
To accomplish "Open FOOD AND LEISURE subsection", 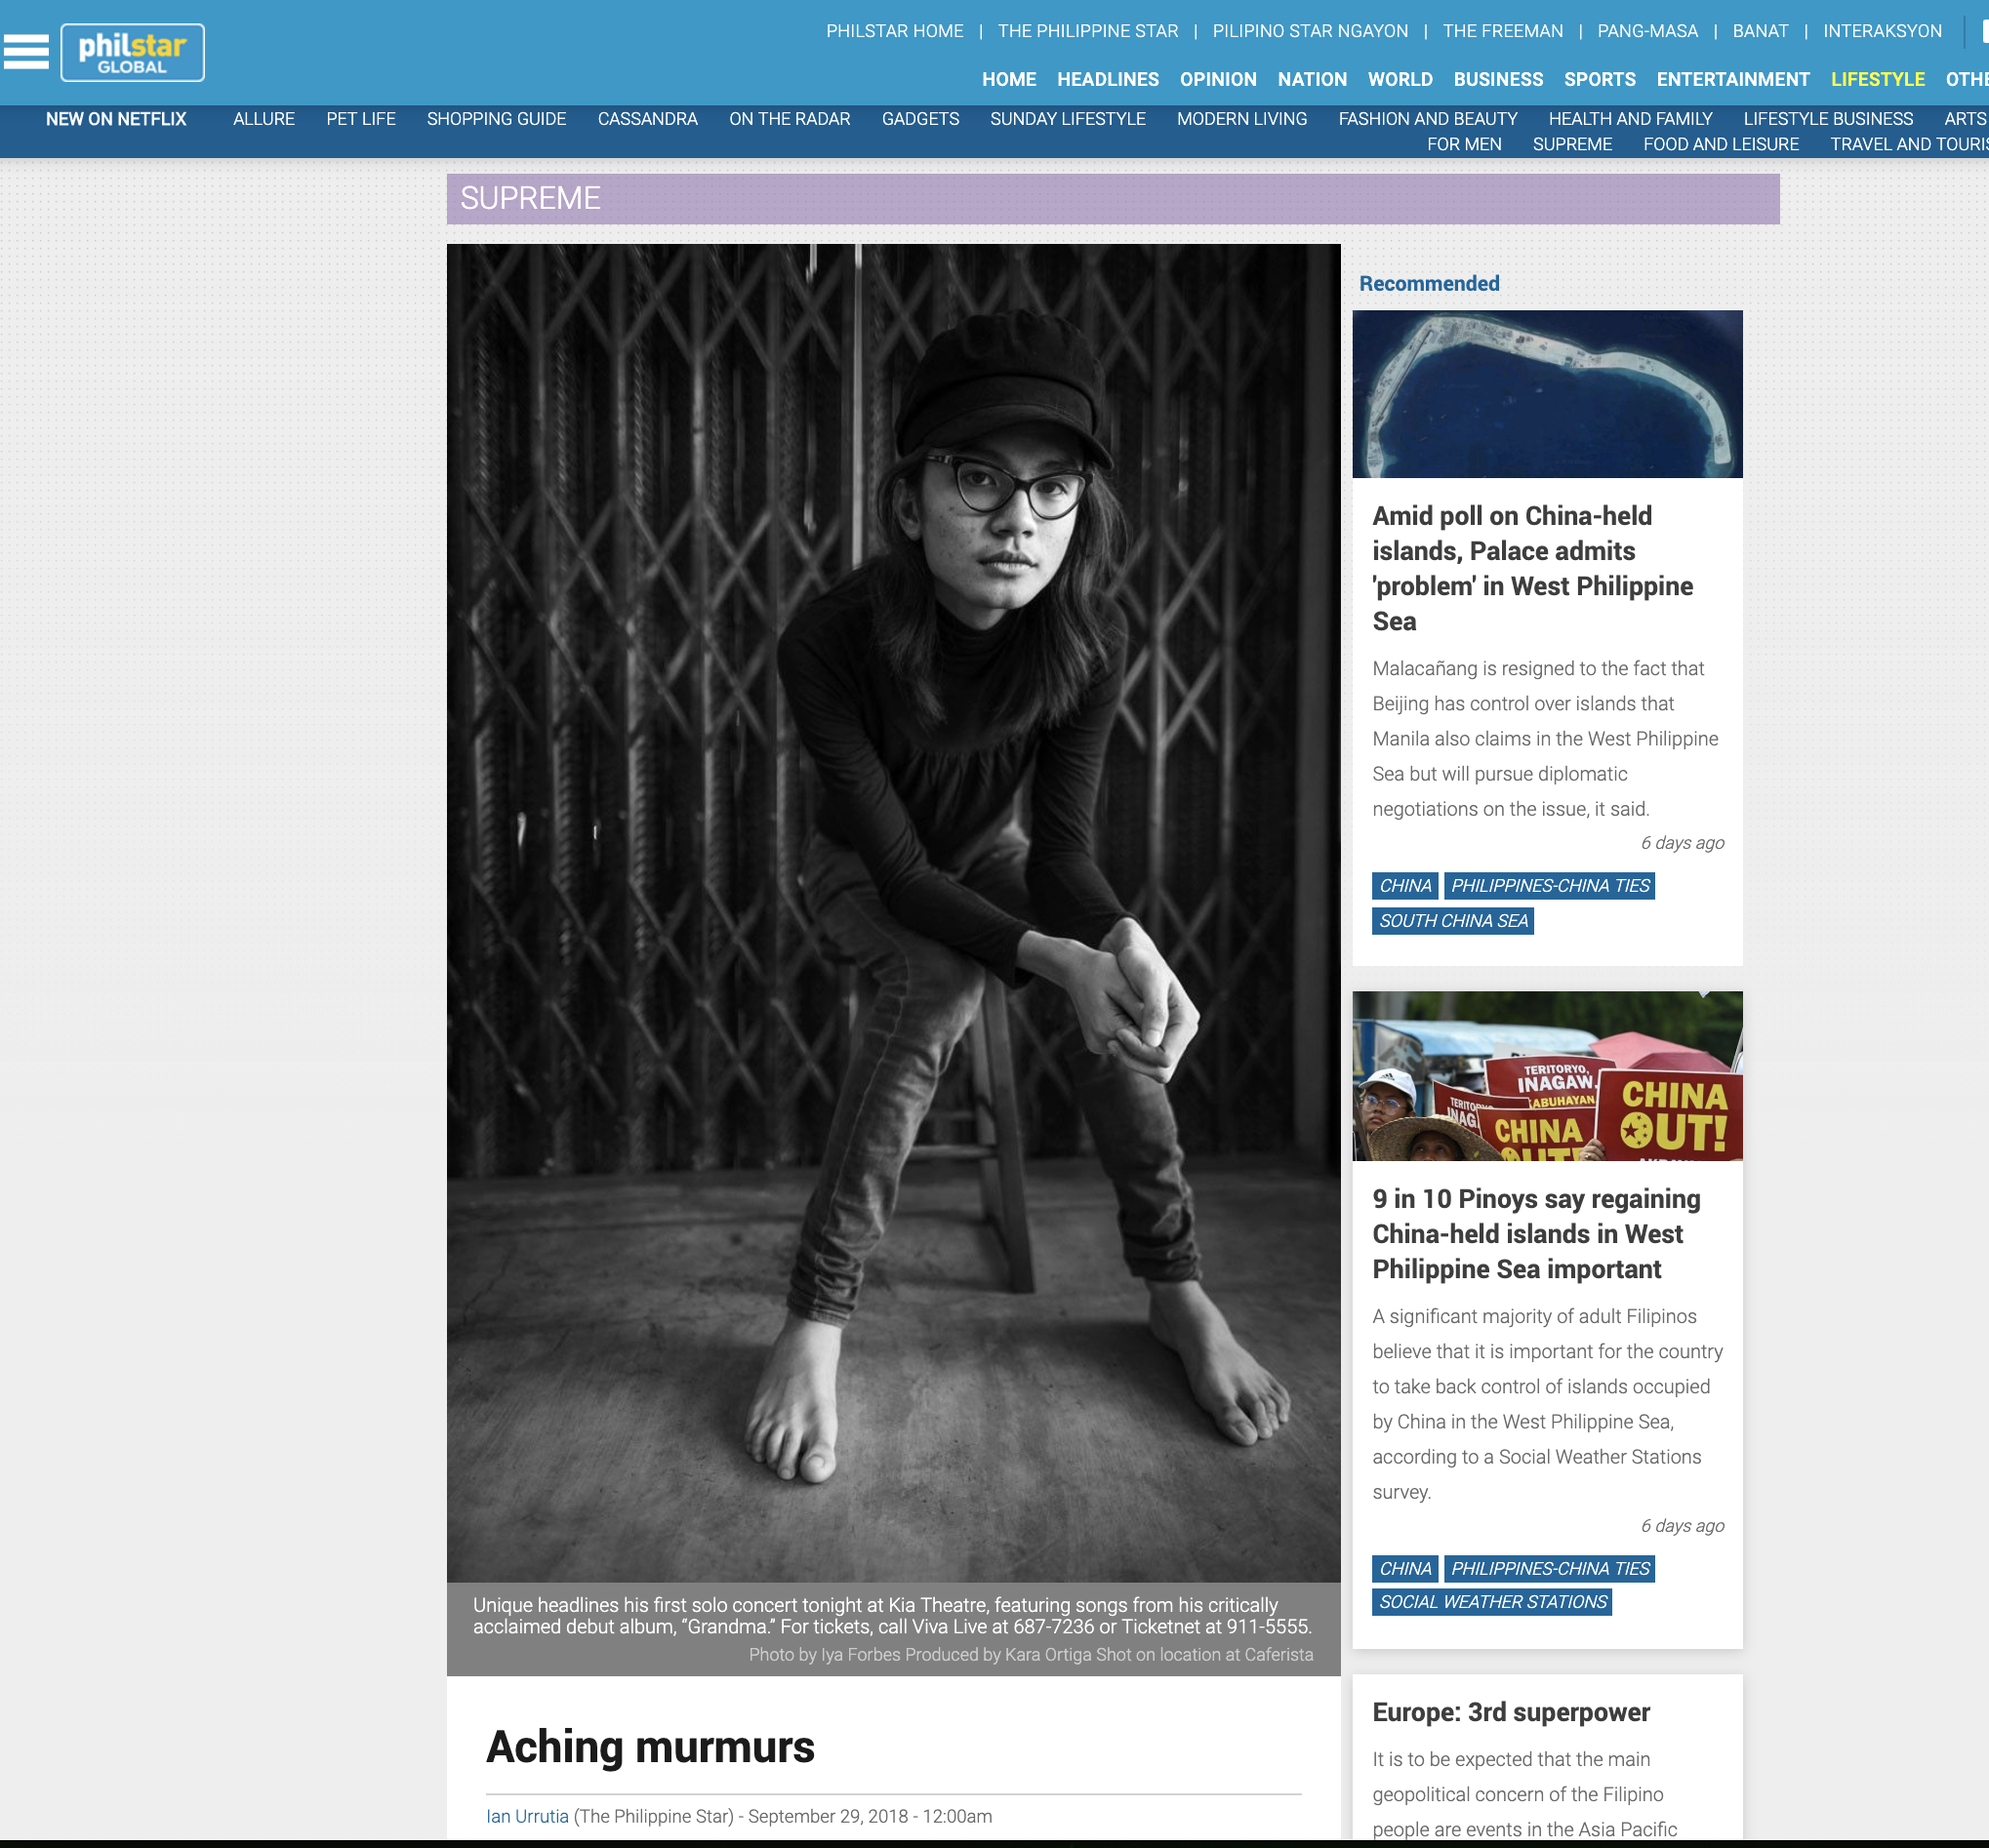I will click(1721, 144).
